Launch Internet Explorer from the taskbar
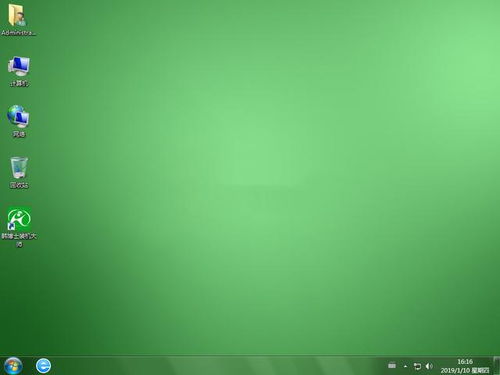This screenshot has width=500, height=375. coord(43,366)
